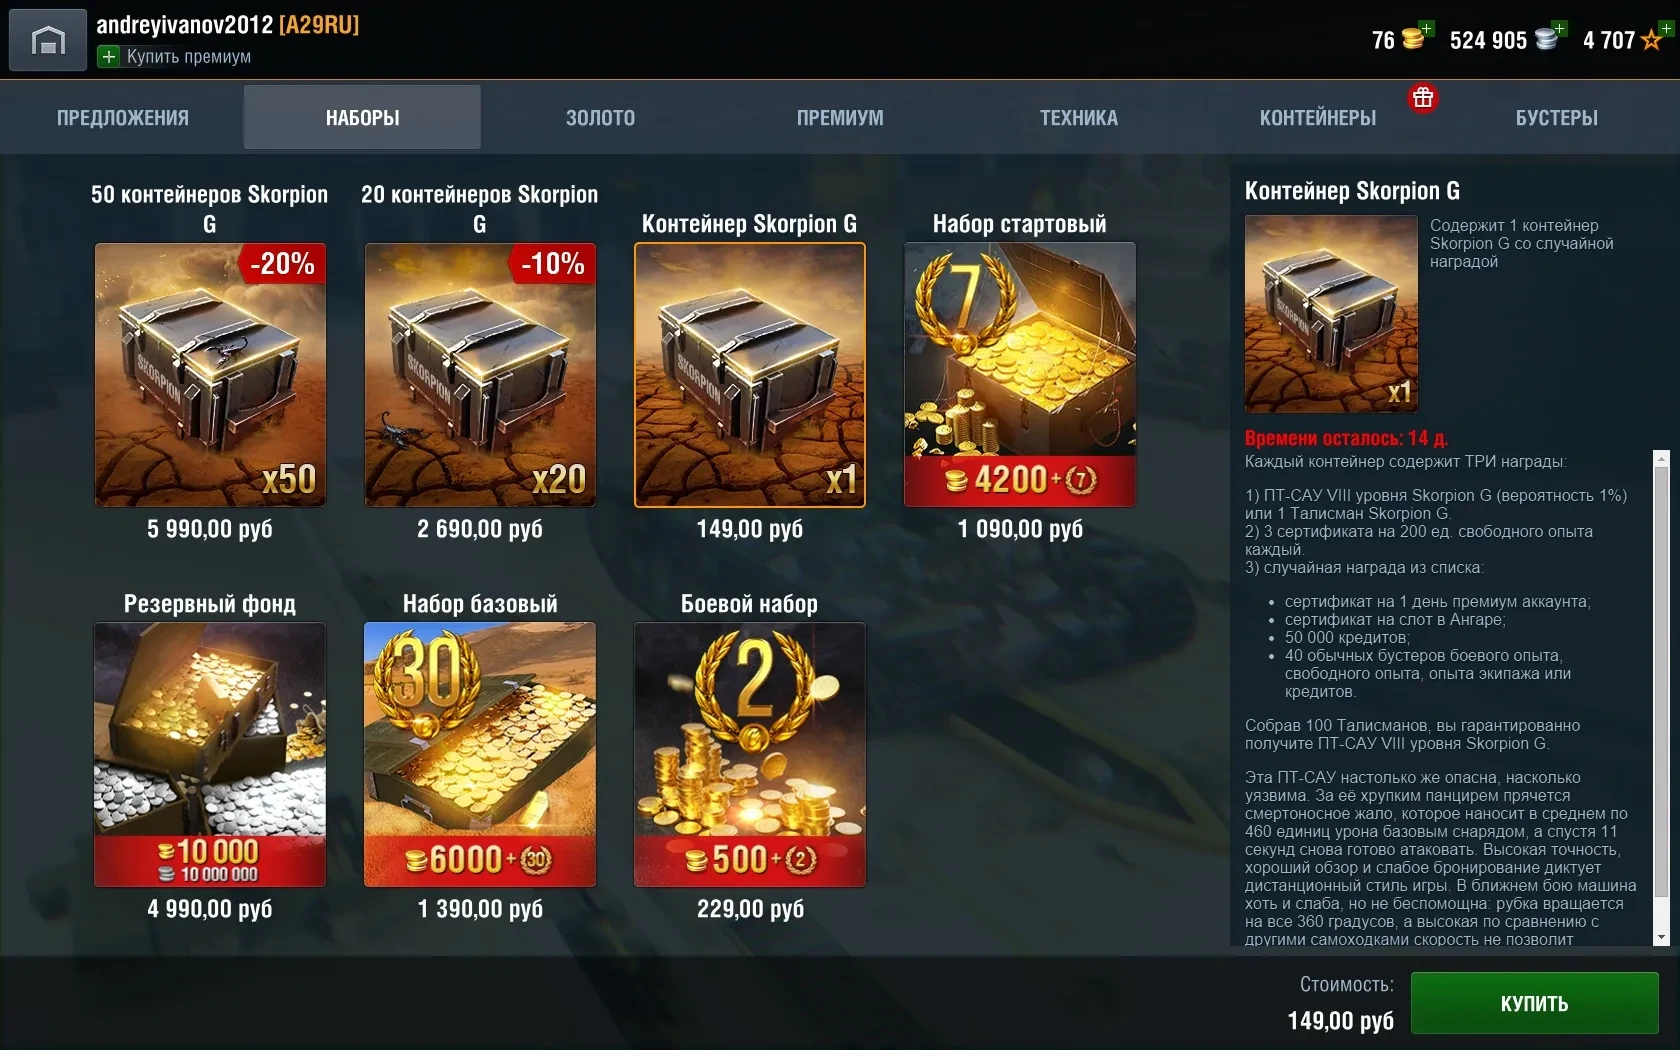Select 20 контейнеров Skorpion G bundle
This screenshot has height=1050, width=1680.
pyautogui.click(x=480, y=375)
